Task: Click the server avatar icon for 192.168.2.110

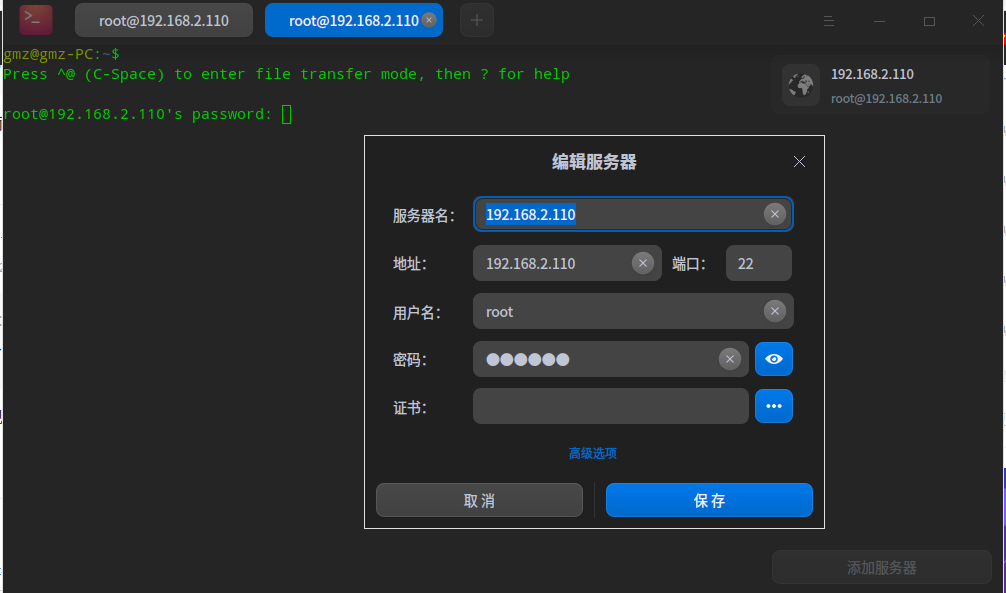Action: click(800, 85)
